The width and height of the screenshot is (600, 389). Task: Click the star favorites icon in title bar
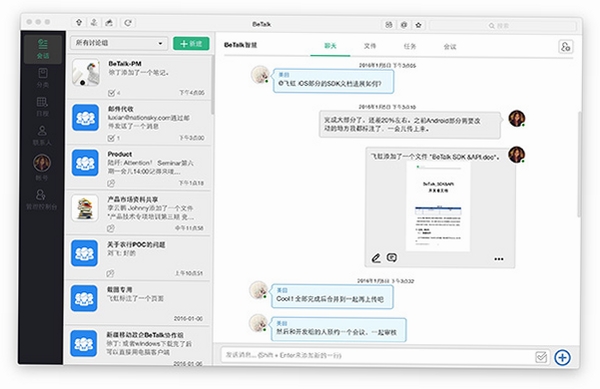click(418, 25)
